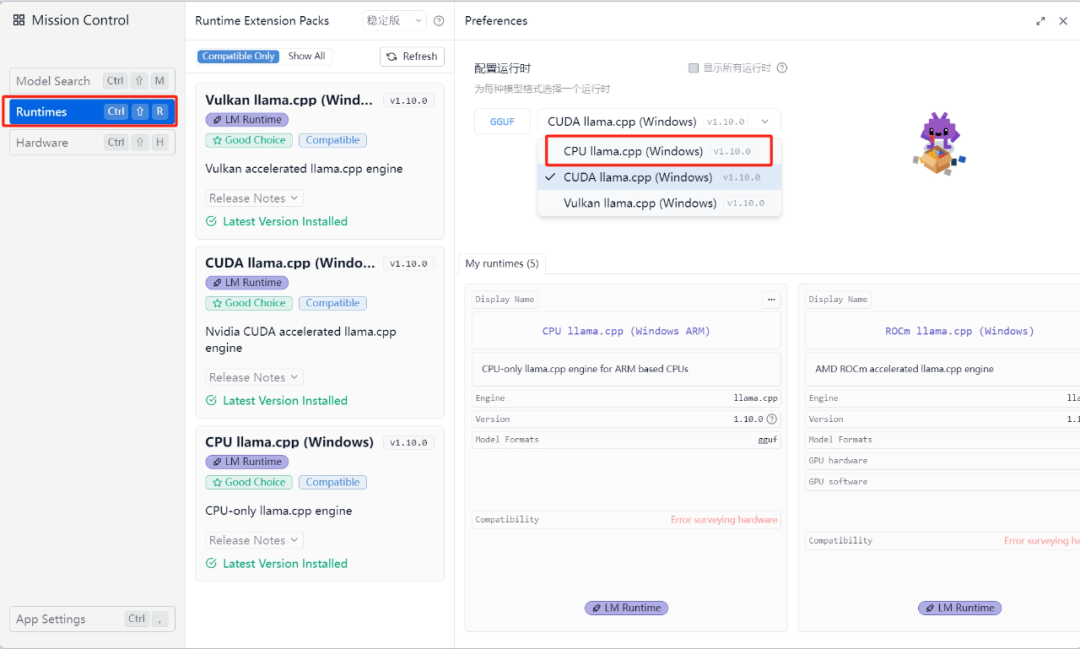Click the CPU card Good Choice badge

click(x=249, y=482)
